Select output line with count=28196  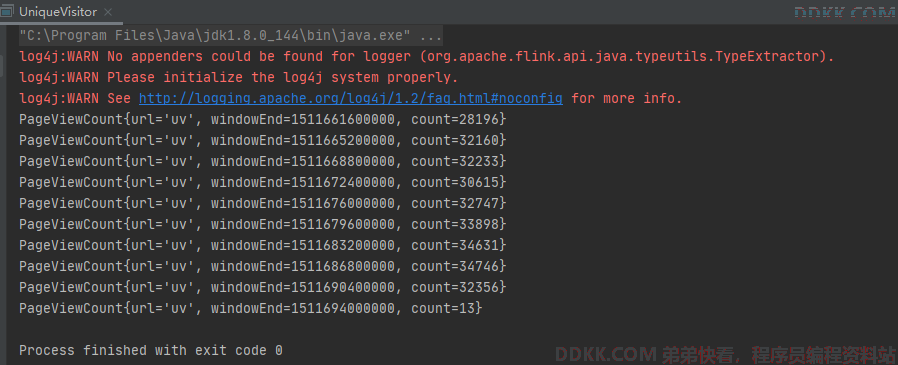tap(263, 119)
